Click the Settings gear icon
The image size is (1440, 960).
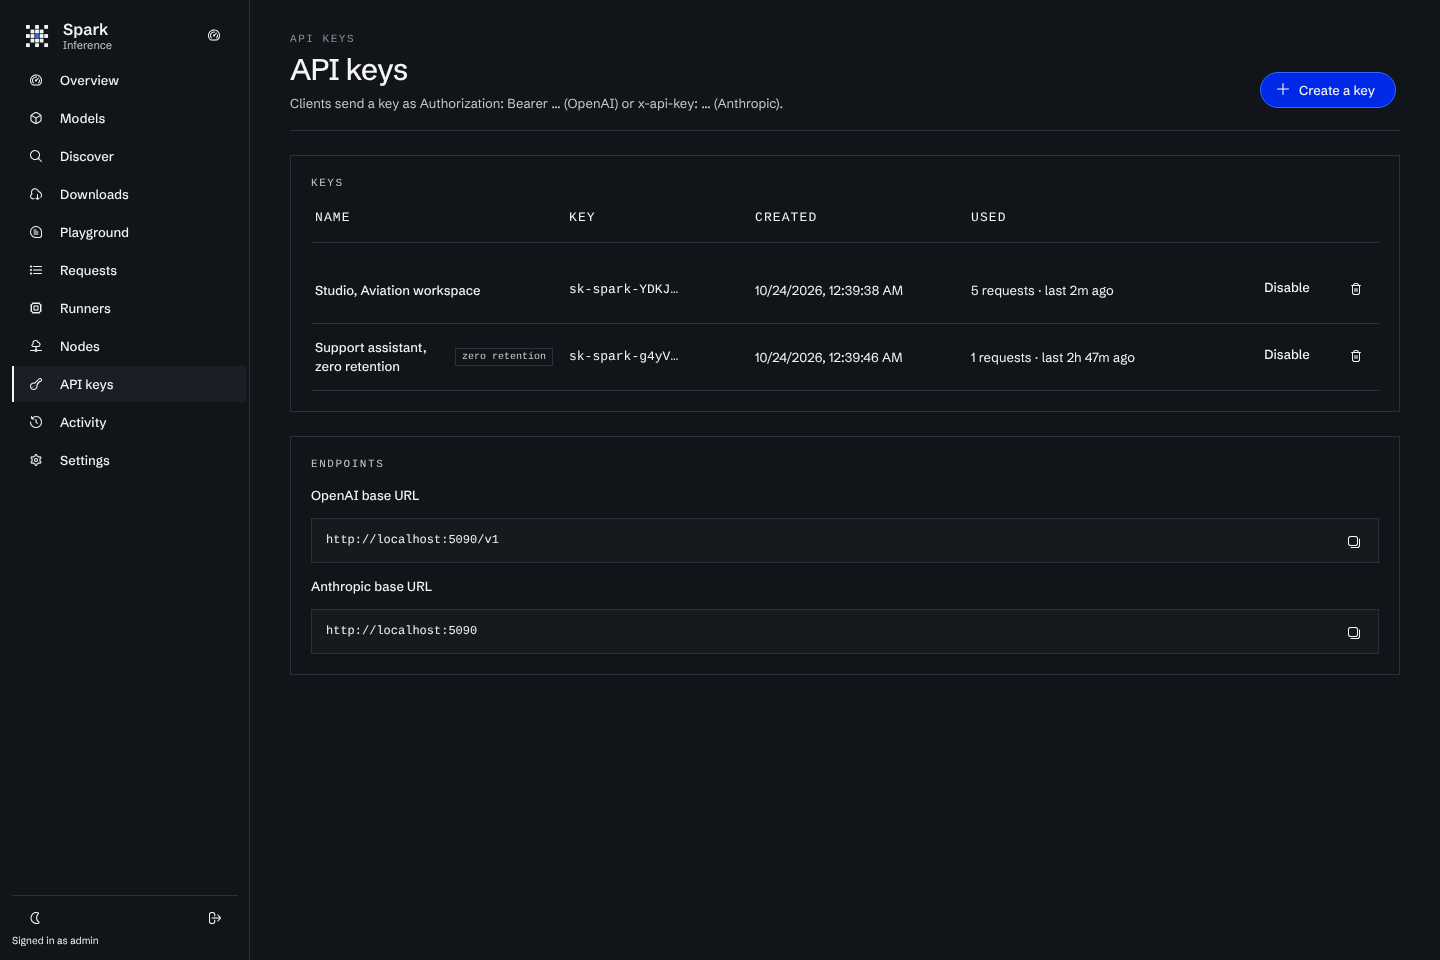[x=36, y=460]
